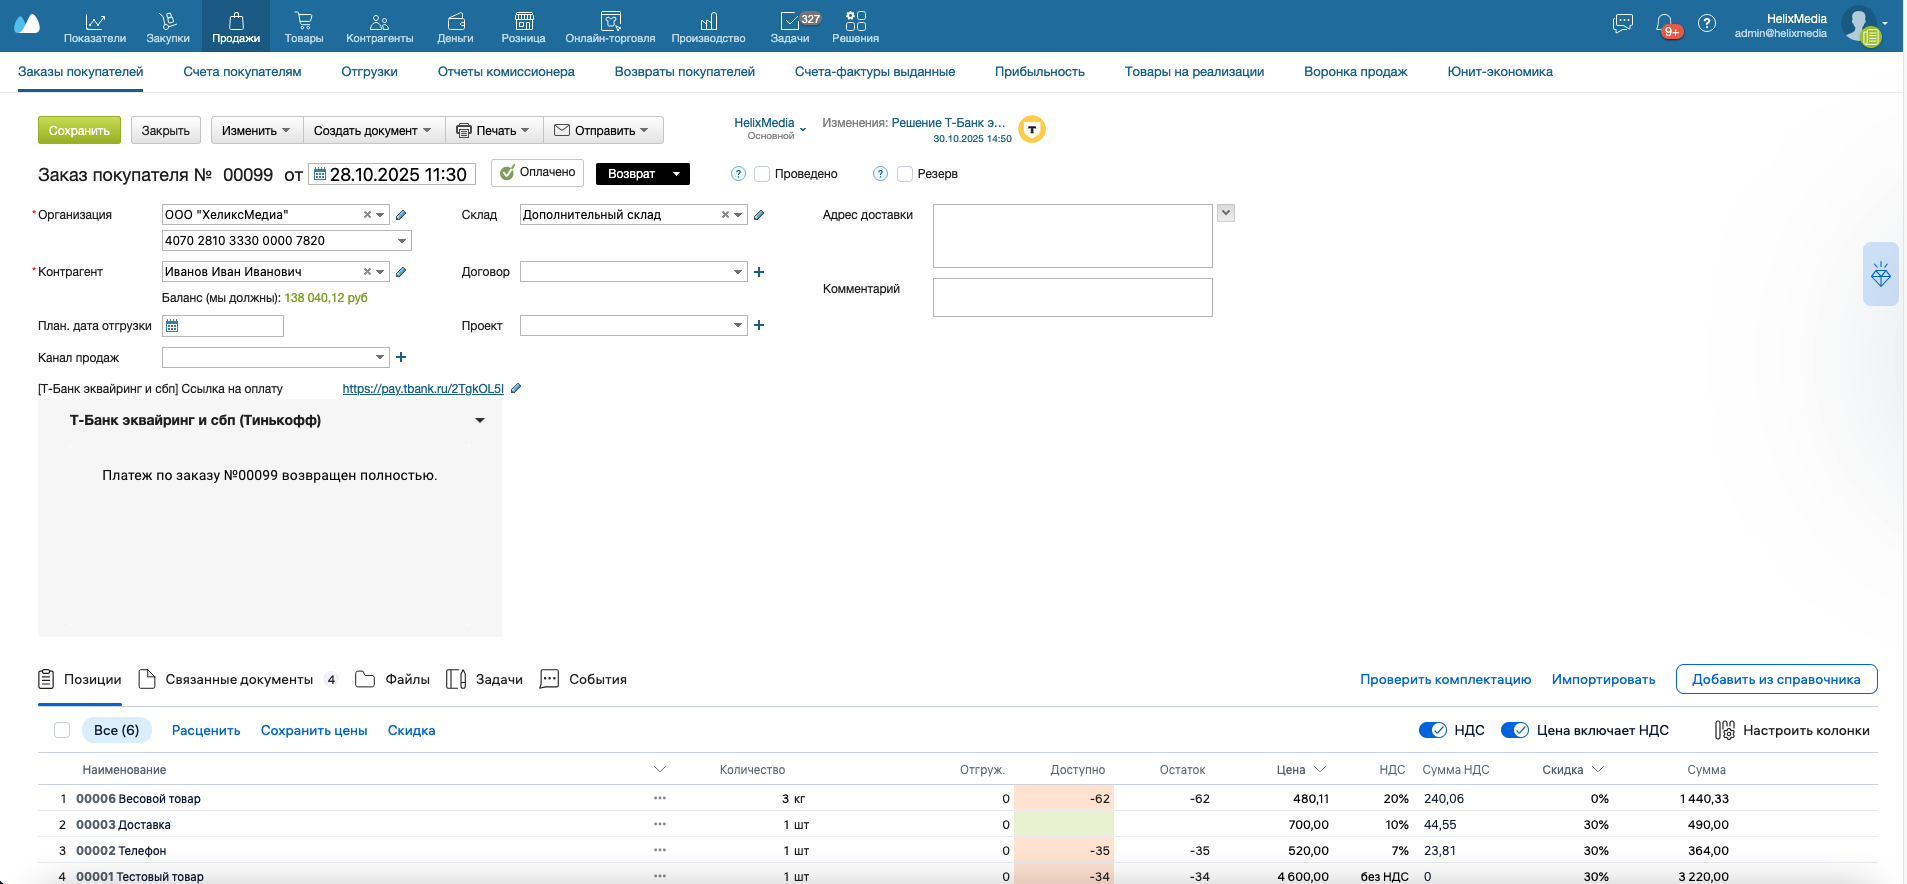This screenshot has width=1907, height=884.
Task: Enable the Резерв checkbox
Action: pyautogui.click(x=905, y=174)
